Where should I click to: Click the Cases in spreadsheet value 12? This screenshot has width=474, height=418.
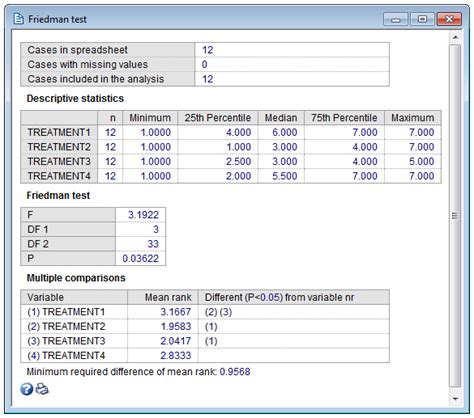pyautogui.click(x=207, y=50)
